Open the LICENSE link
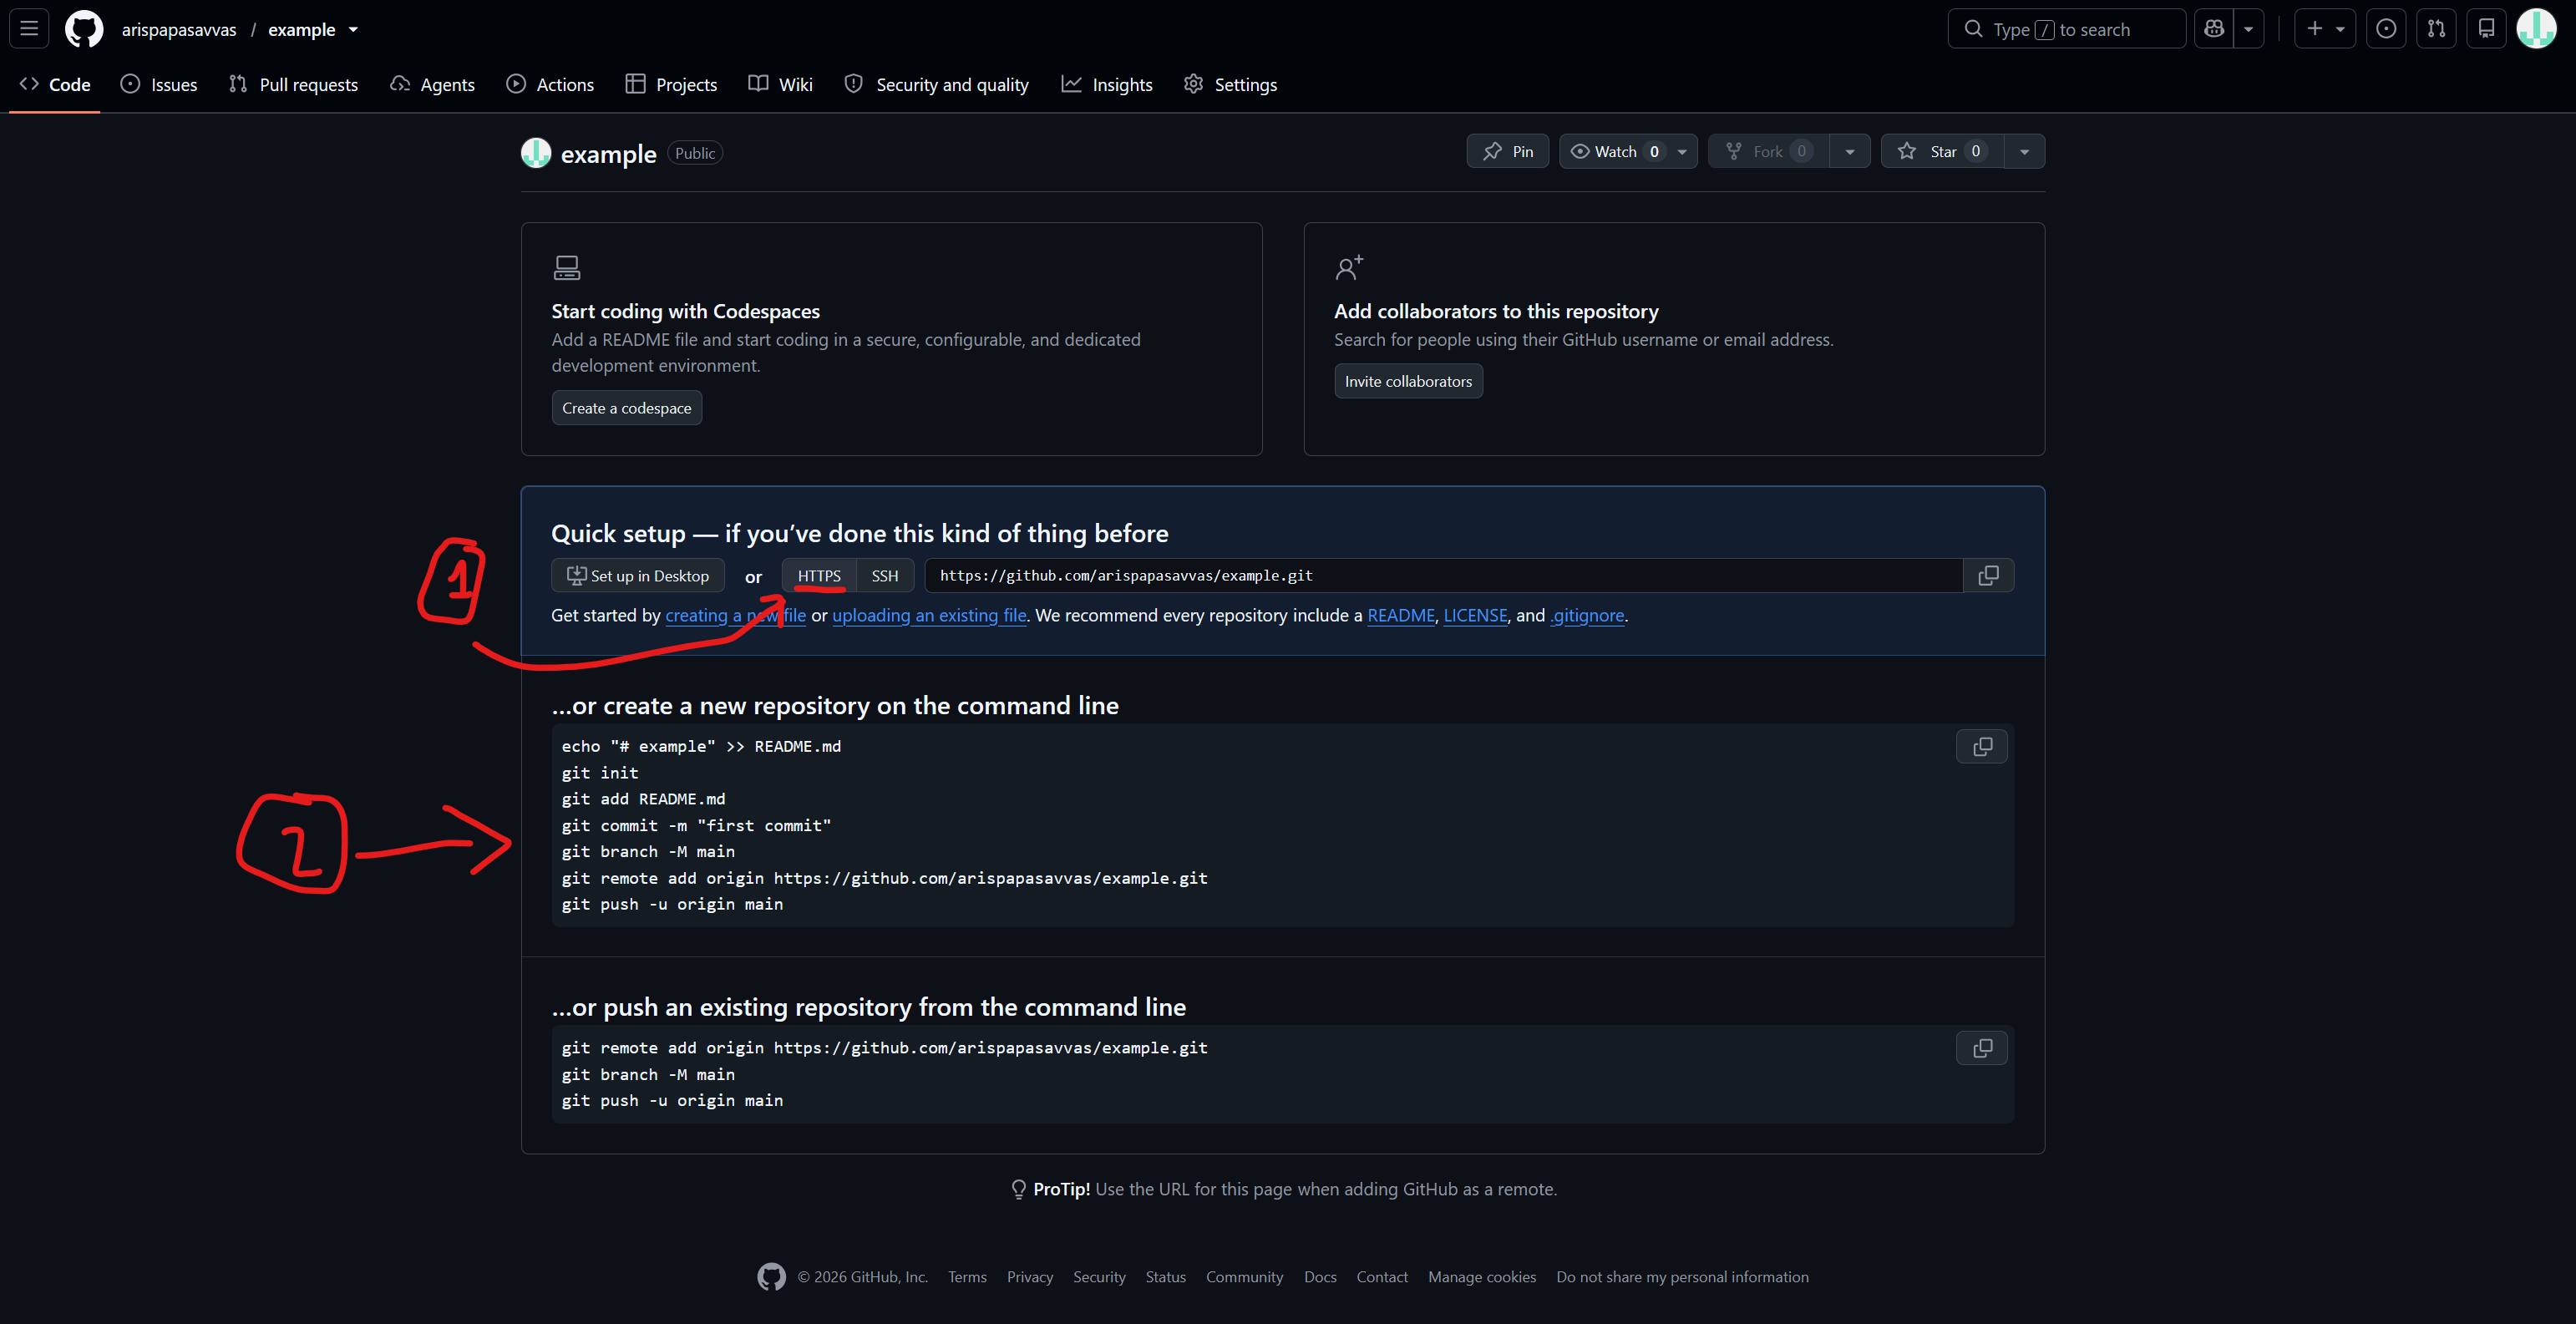 coord(1475,615)
